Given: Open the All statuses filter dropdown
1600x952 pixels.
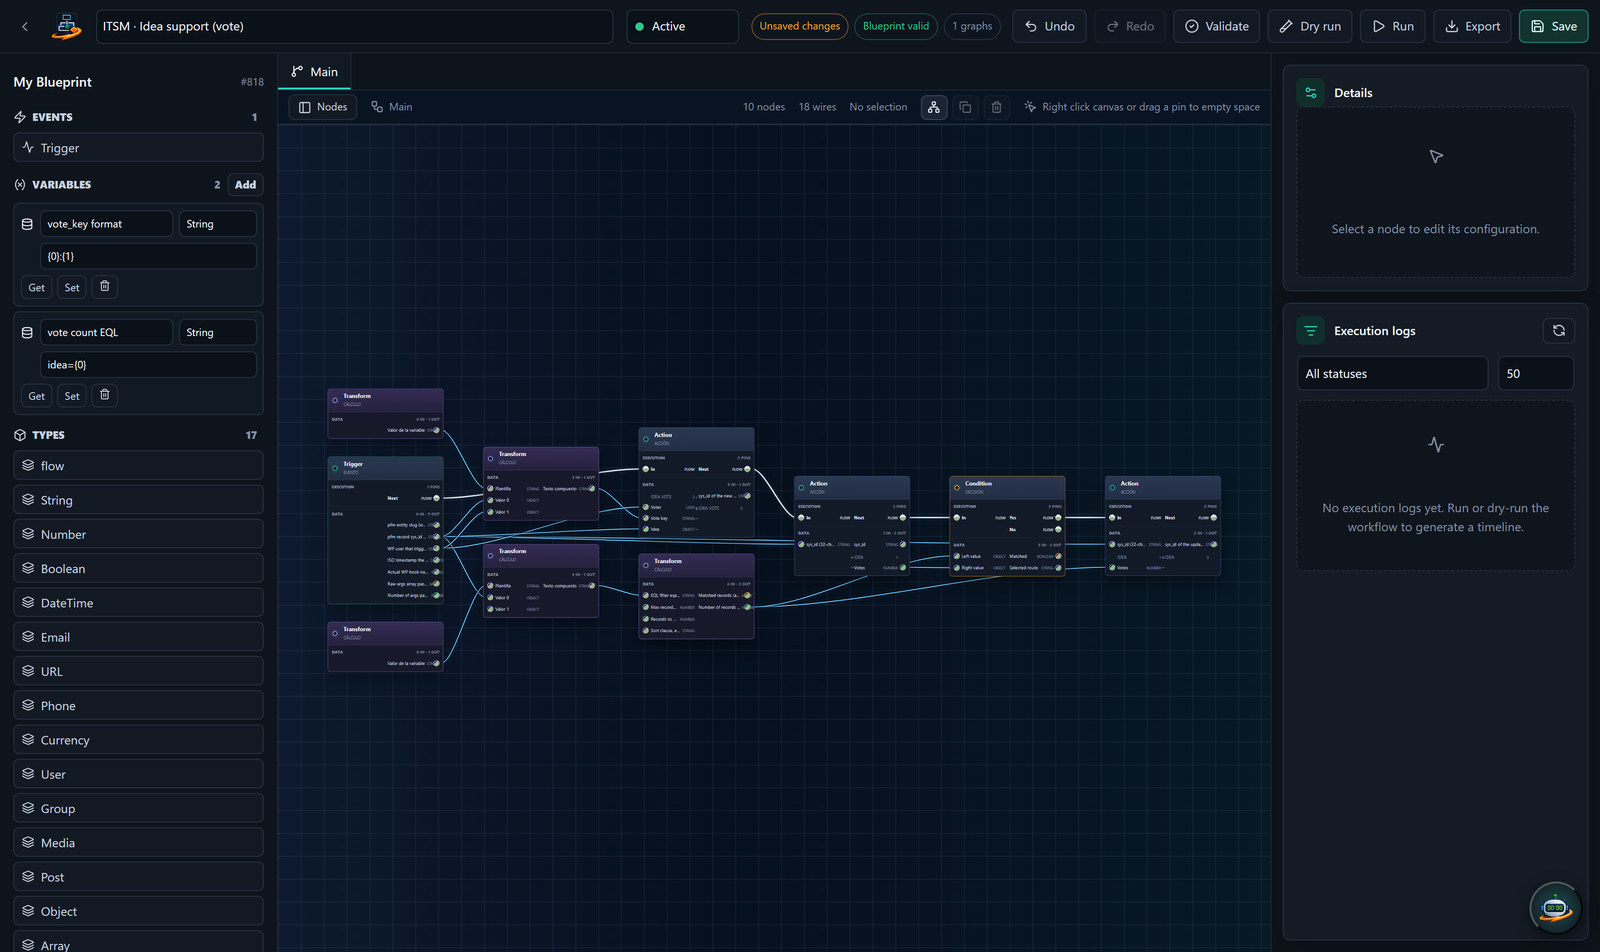Looking at the screenshot, I should pyautogui.click(x=1392, y=374).
